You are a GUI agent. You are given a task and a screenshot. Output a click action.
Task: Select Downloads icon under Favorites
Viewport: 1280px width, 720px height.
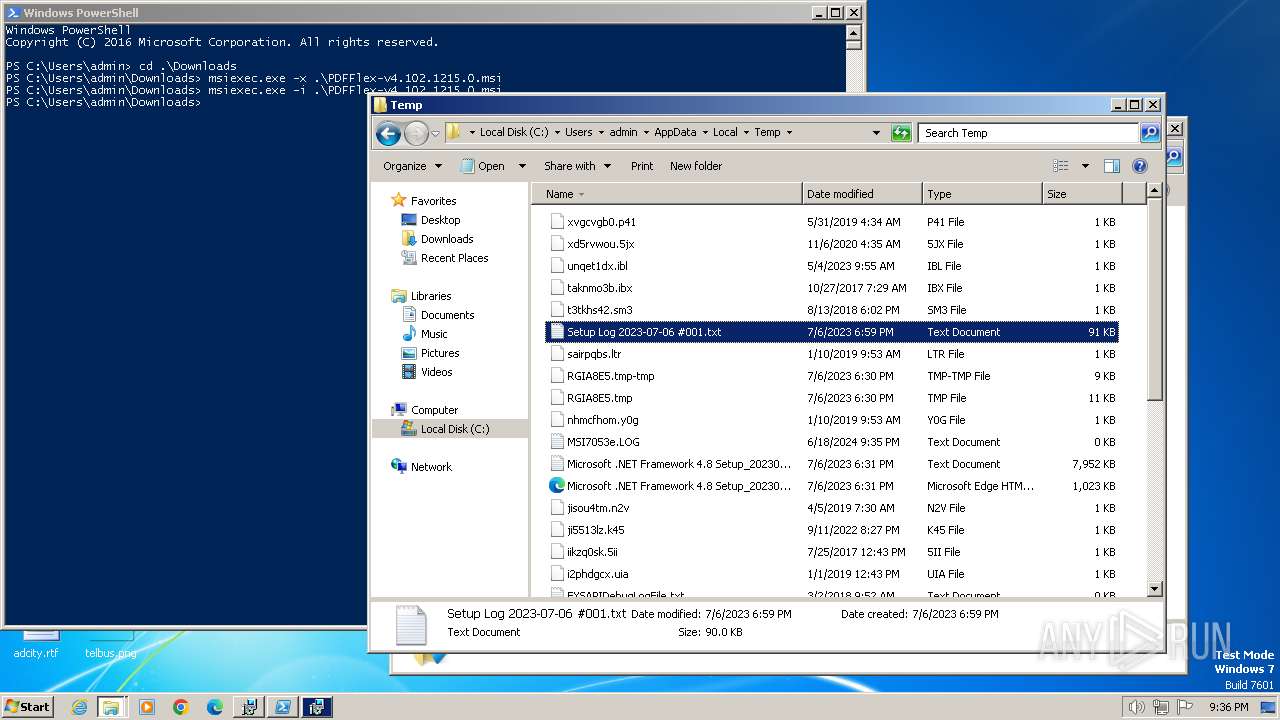pos(408,239)
